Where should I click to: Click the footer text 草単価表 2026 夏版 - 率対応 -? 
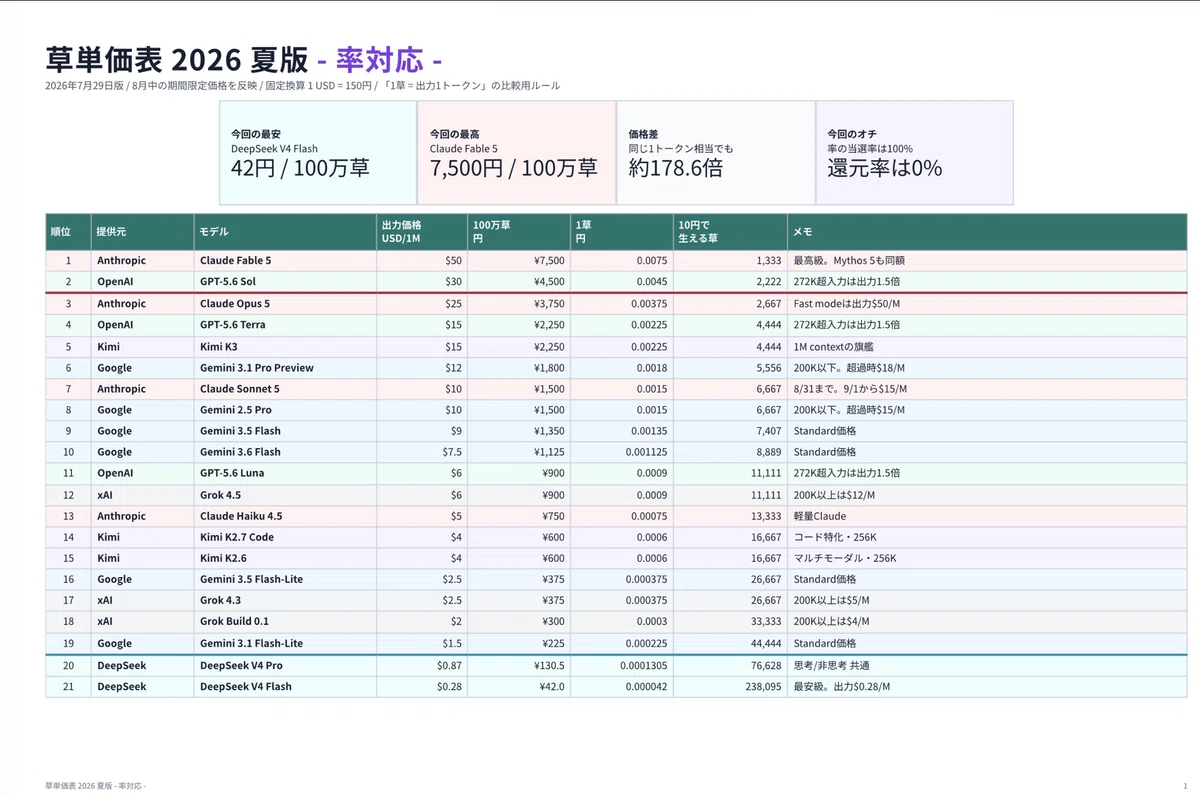[x=96, y=786]
